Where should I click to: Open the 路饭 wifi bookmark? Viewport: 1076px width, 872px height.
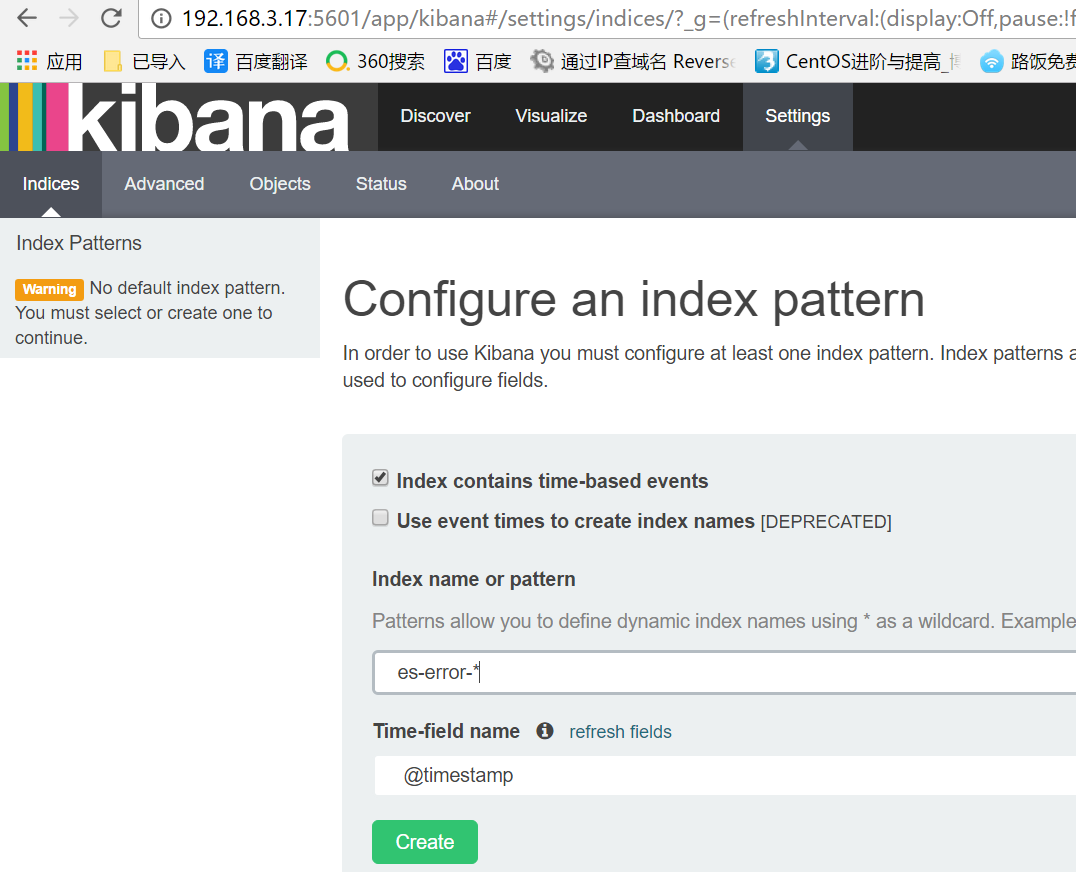[1027, 62]
